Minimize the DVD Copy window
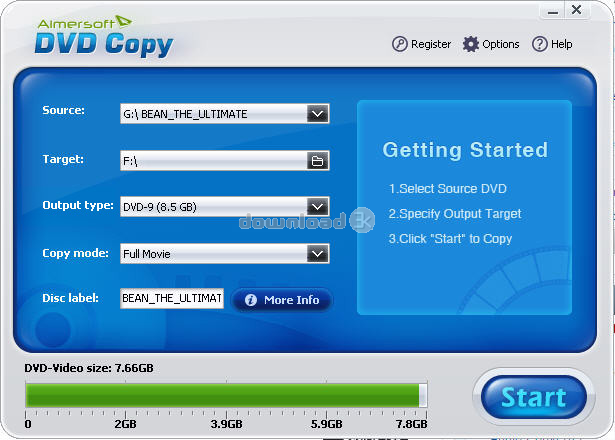The image size is (615, 440). click(553, 12)
